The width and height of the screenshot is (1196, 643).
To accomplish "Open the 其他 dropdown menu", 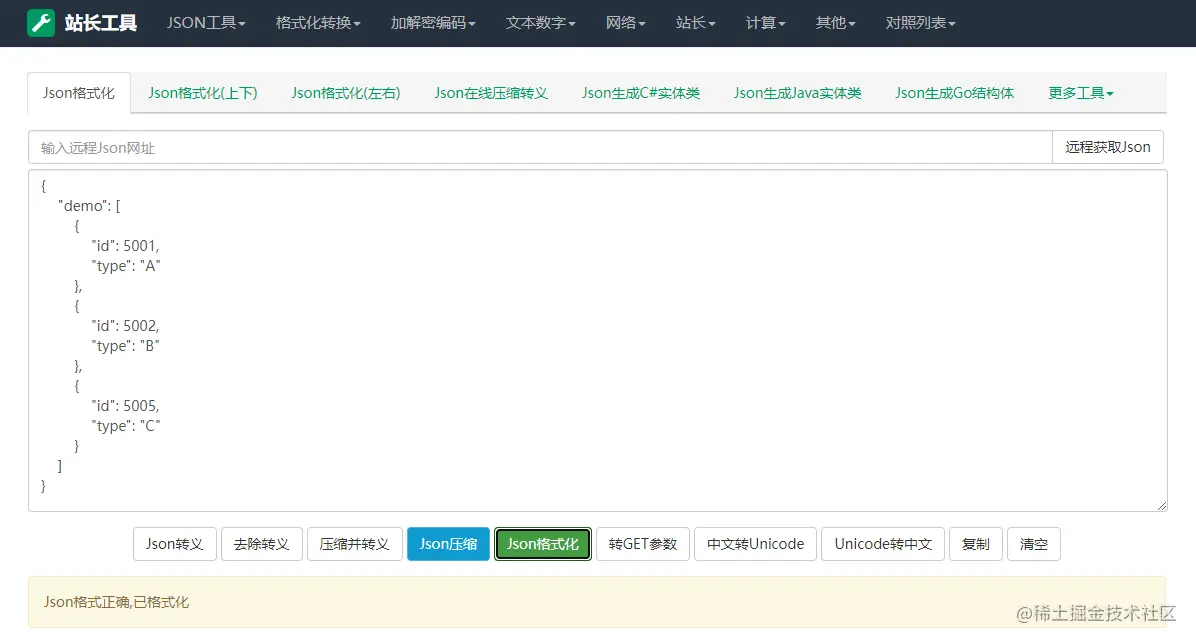I will coord(835,23).
